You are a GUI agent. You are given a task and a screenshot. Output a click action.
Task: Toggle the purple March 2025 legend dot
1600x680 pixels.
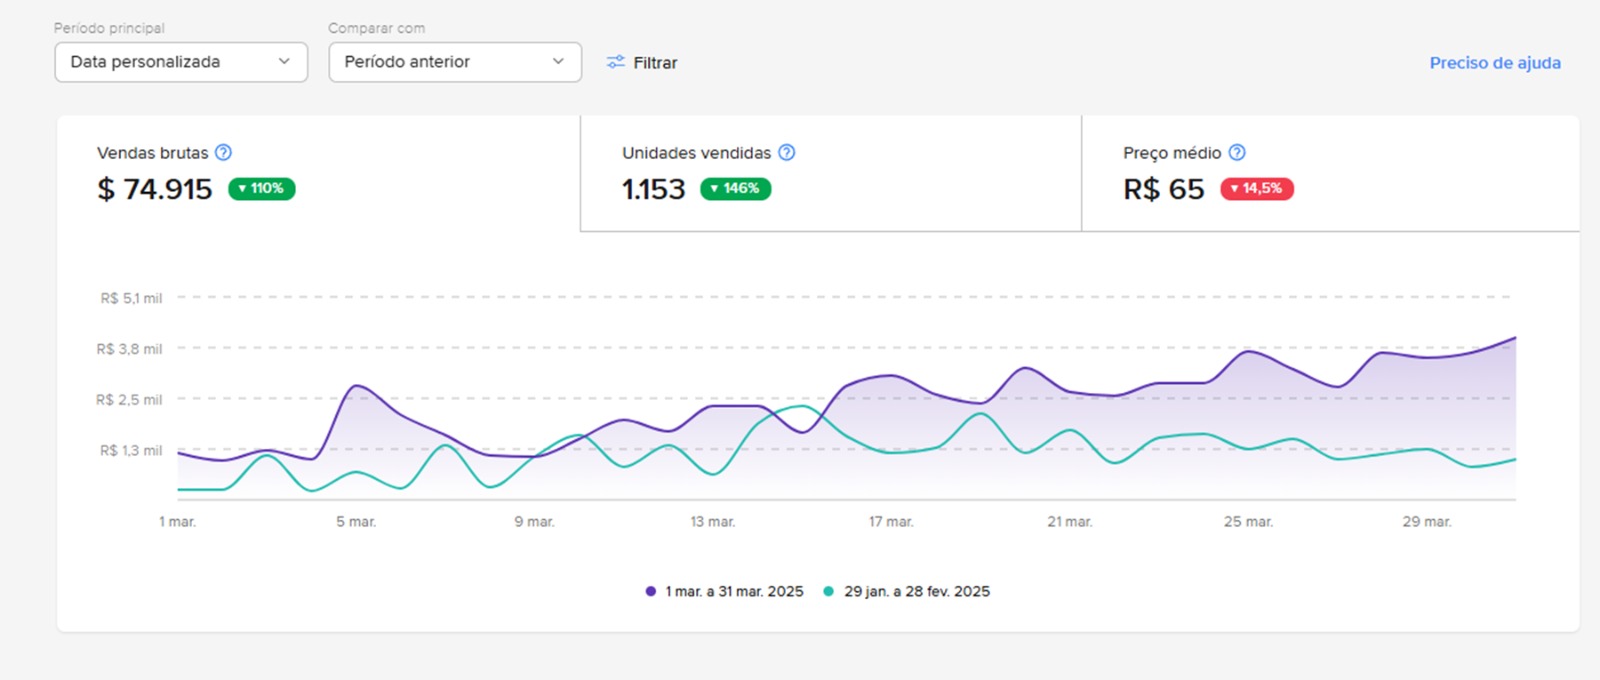651,592
